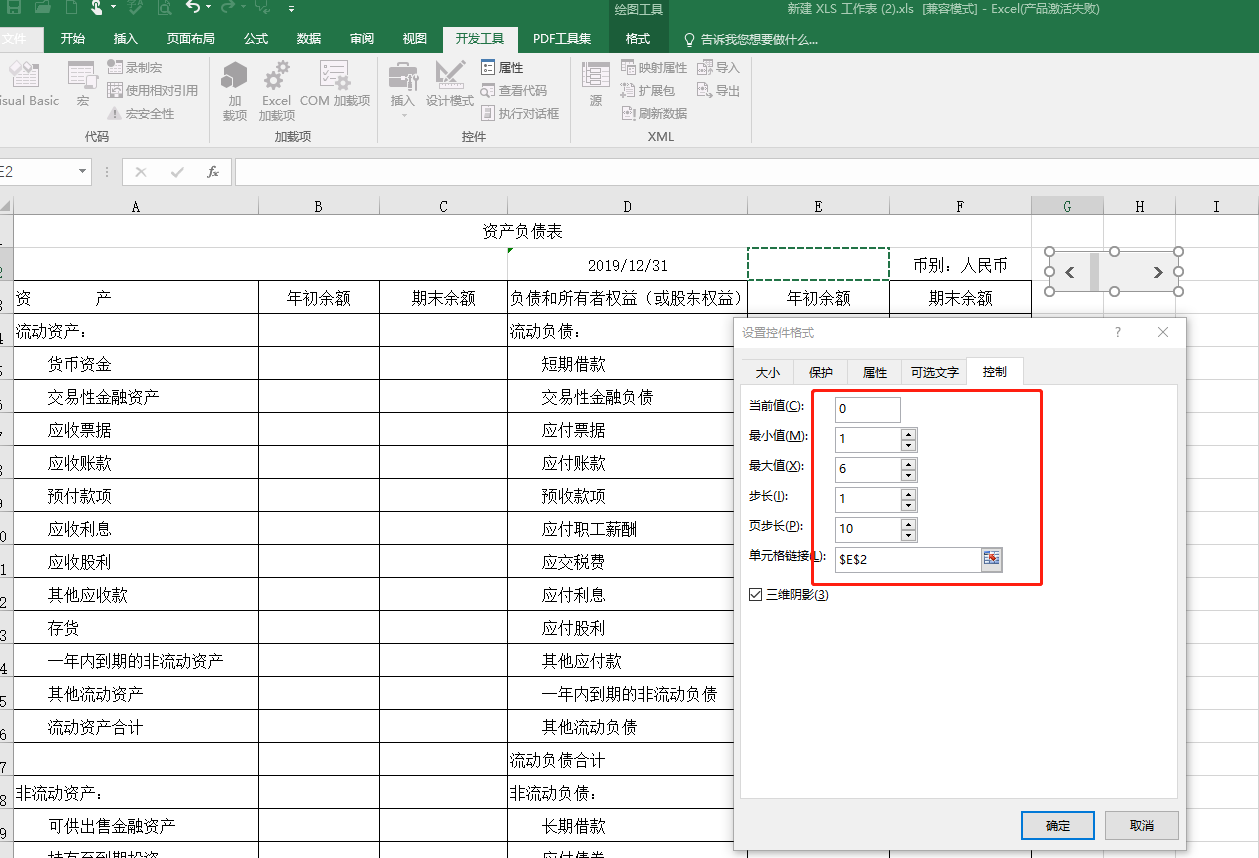Confirm dialog with 确定 button

click(1058, 825)
